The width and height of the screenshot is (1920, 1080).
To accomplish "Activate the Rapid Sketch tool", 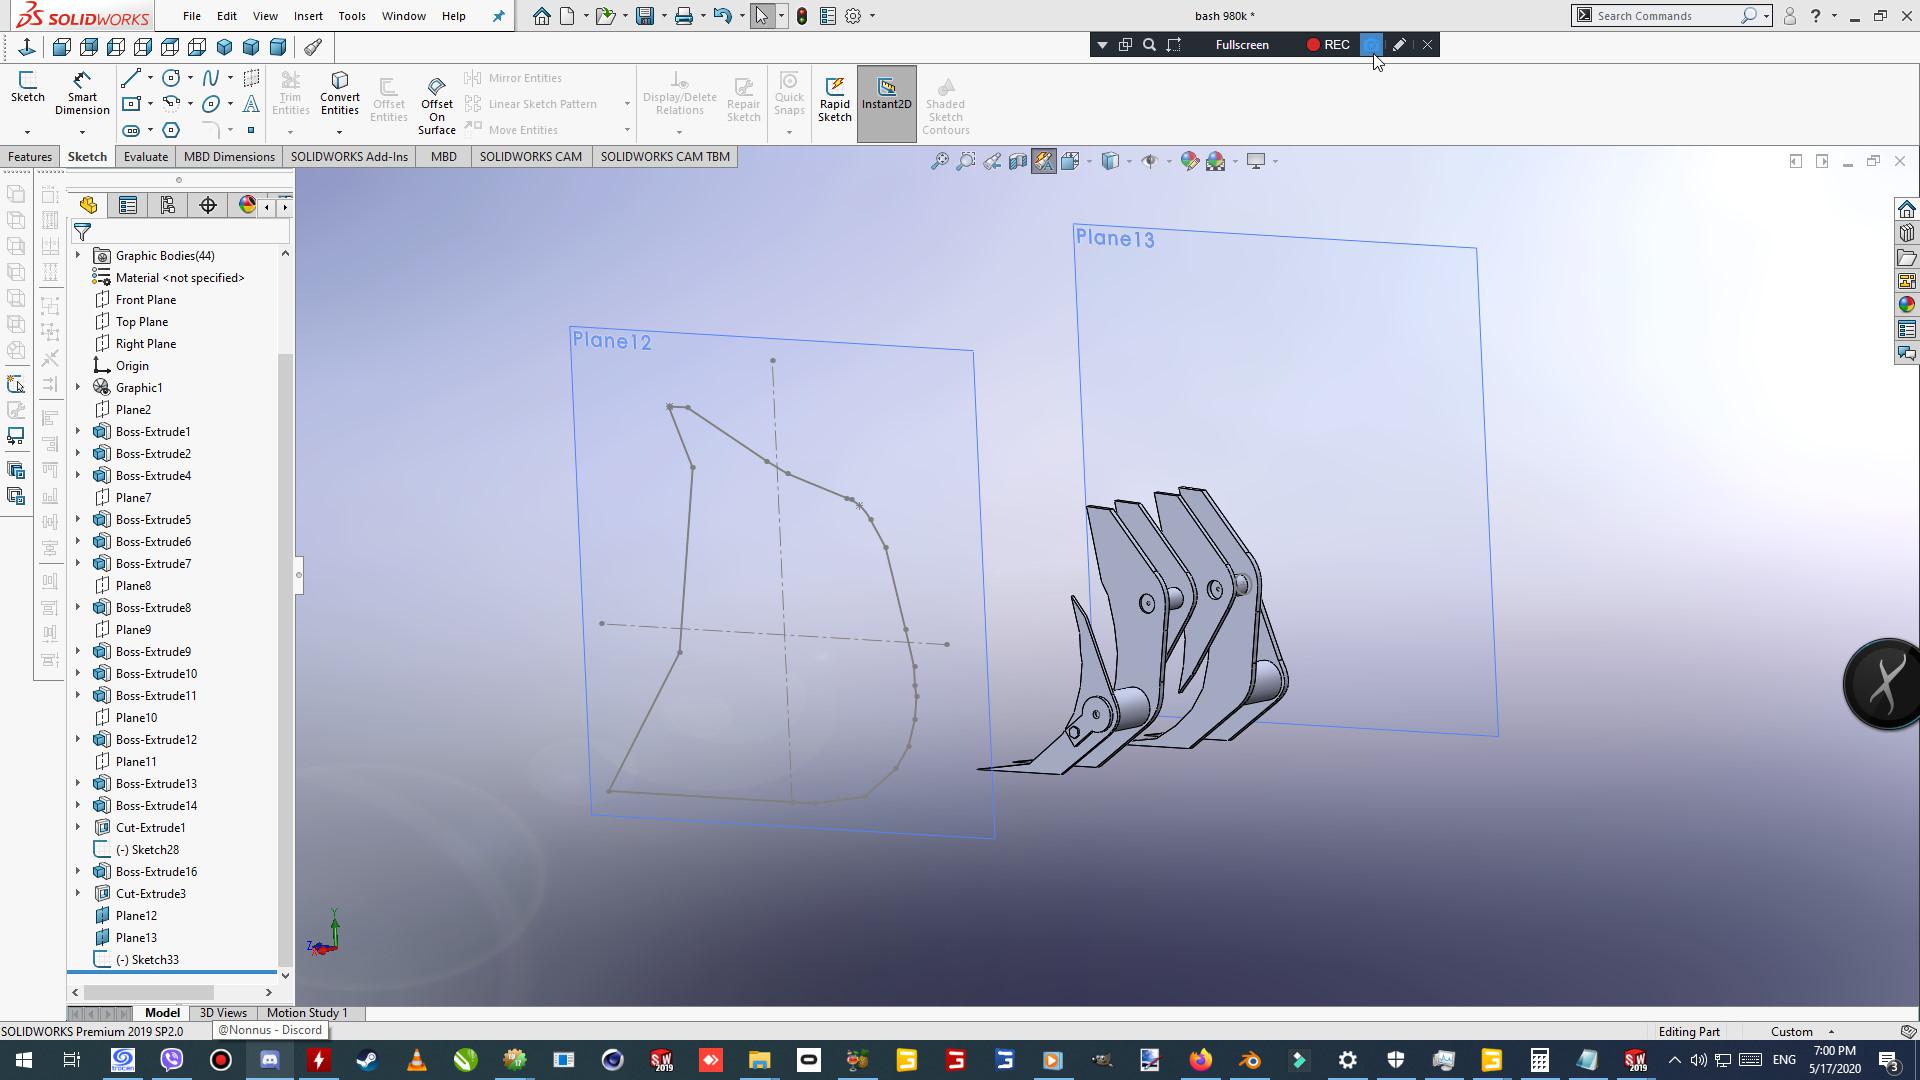I will pos(834,99).
